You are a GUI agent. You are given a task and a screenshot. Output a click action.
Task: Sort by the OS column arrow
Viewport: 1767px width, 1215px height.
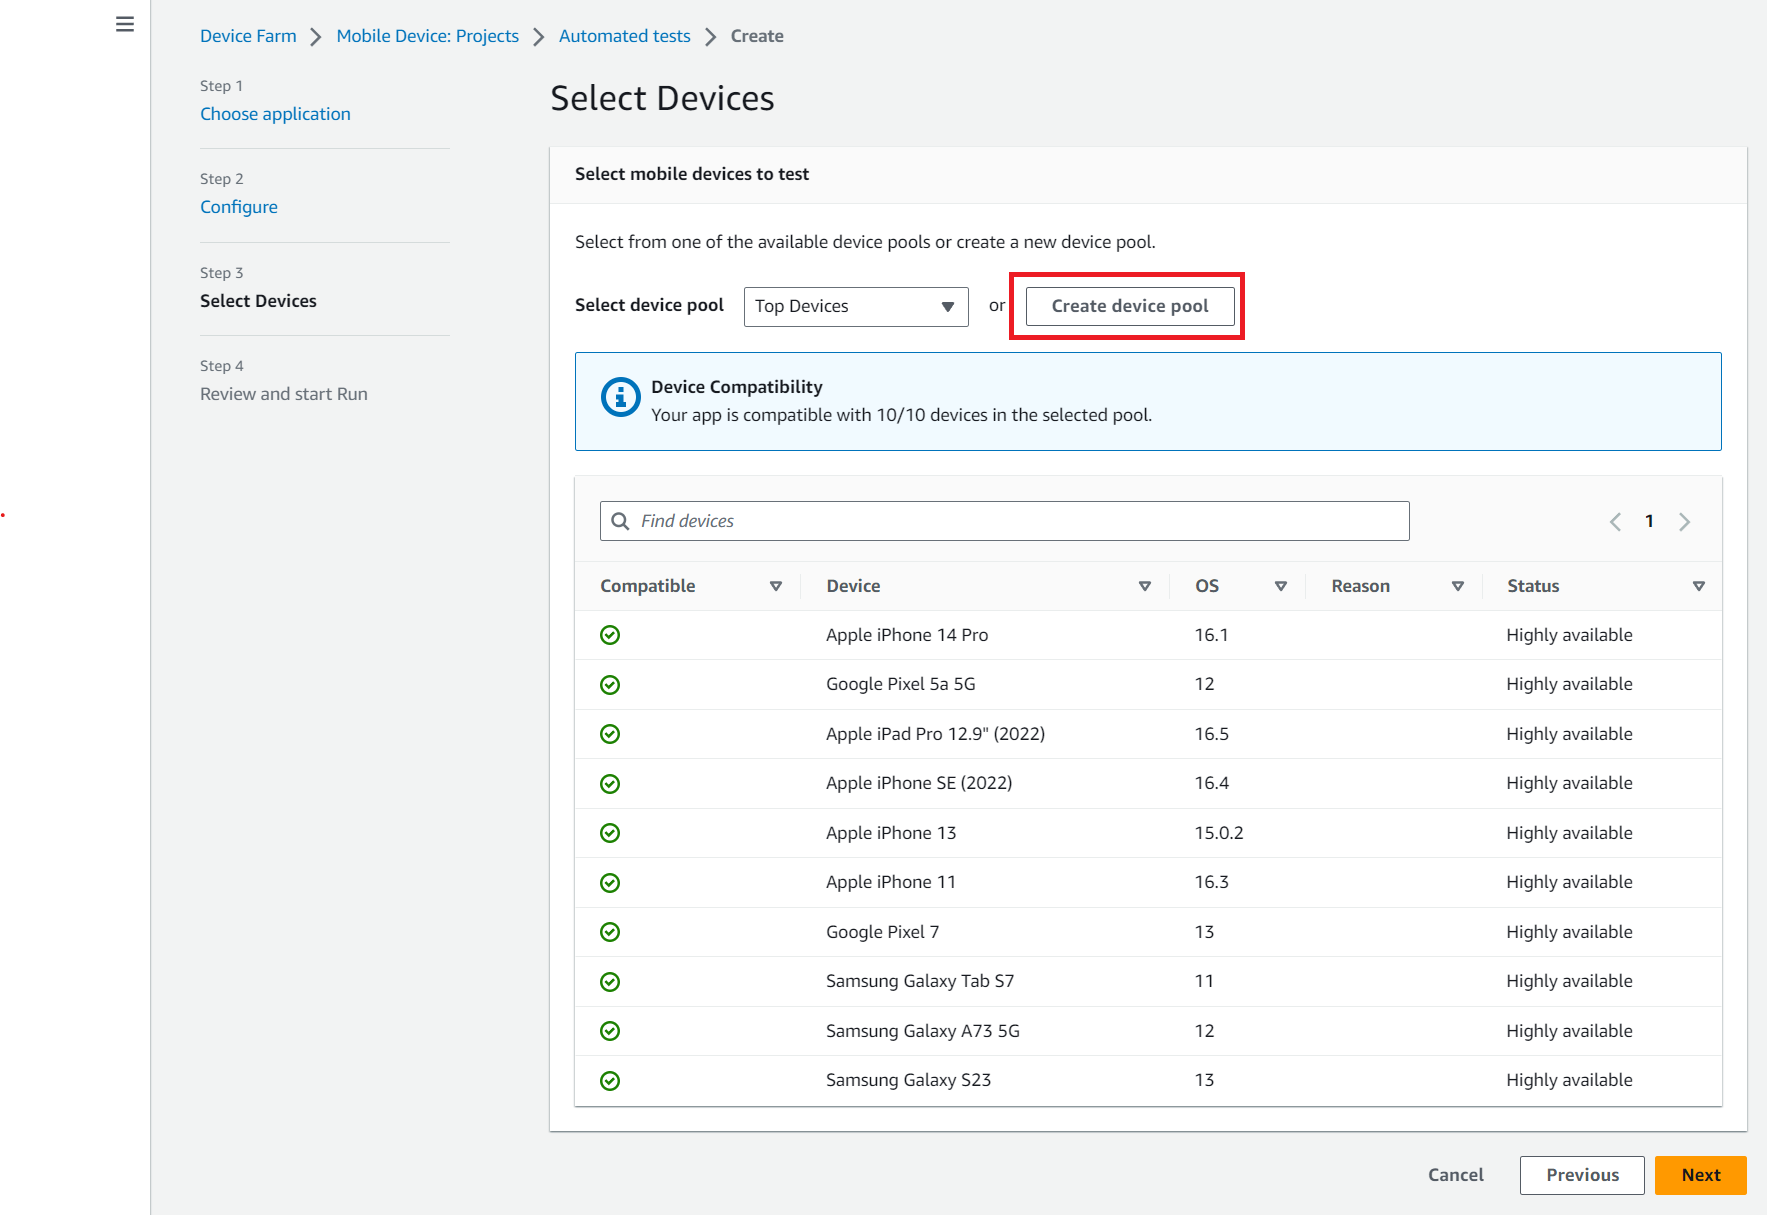click(1280, 586)
